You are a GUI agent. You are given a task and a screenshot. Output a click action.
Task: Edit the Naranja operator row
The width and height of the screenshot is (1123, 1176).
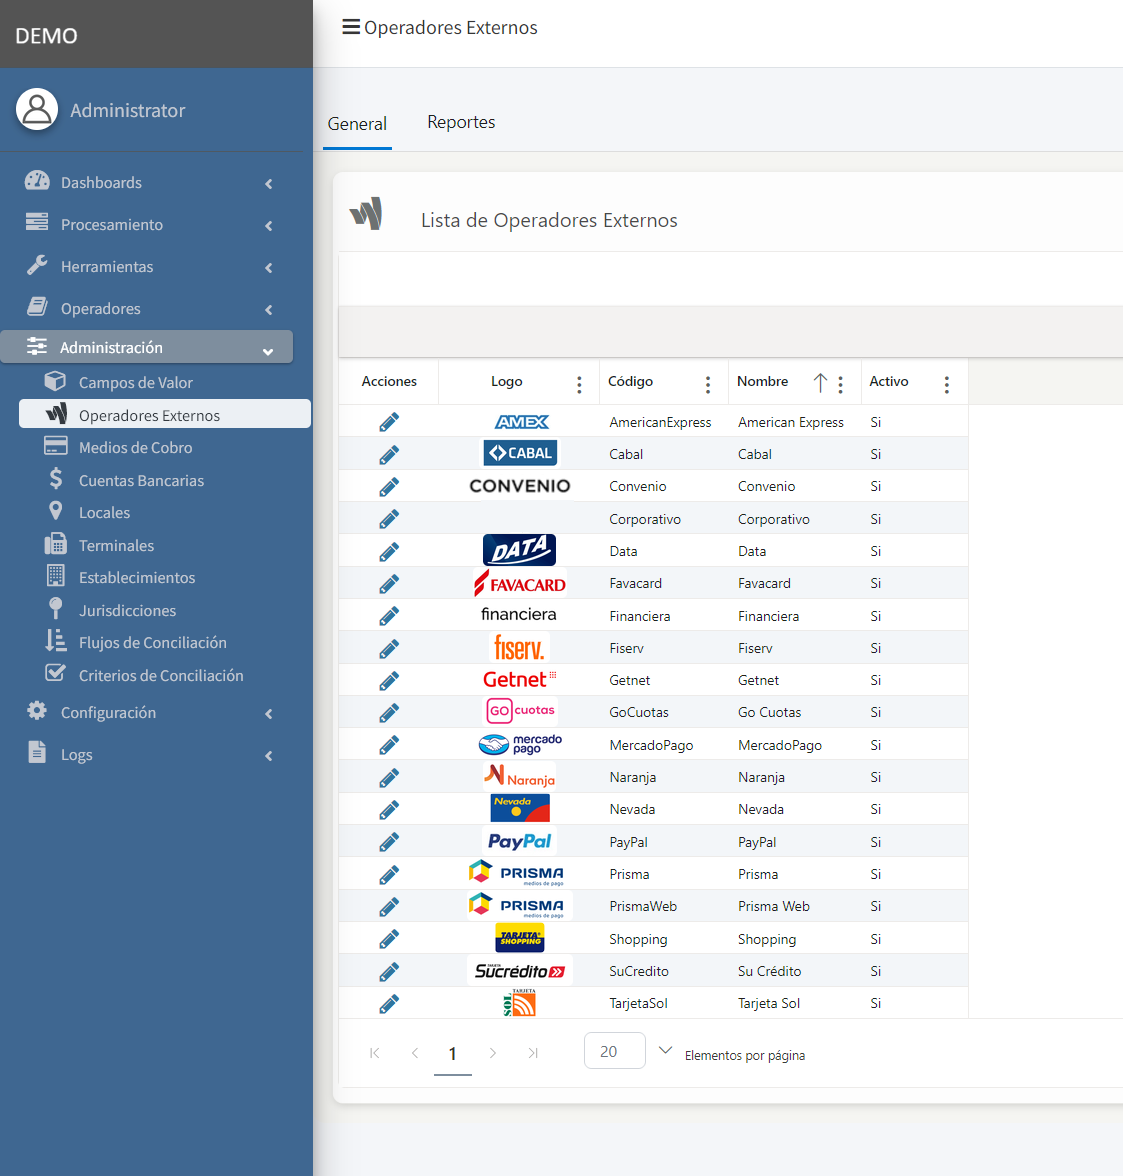389,777
